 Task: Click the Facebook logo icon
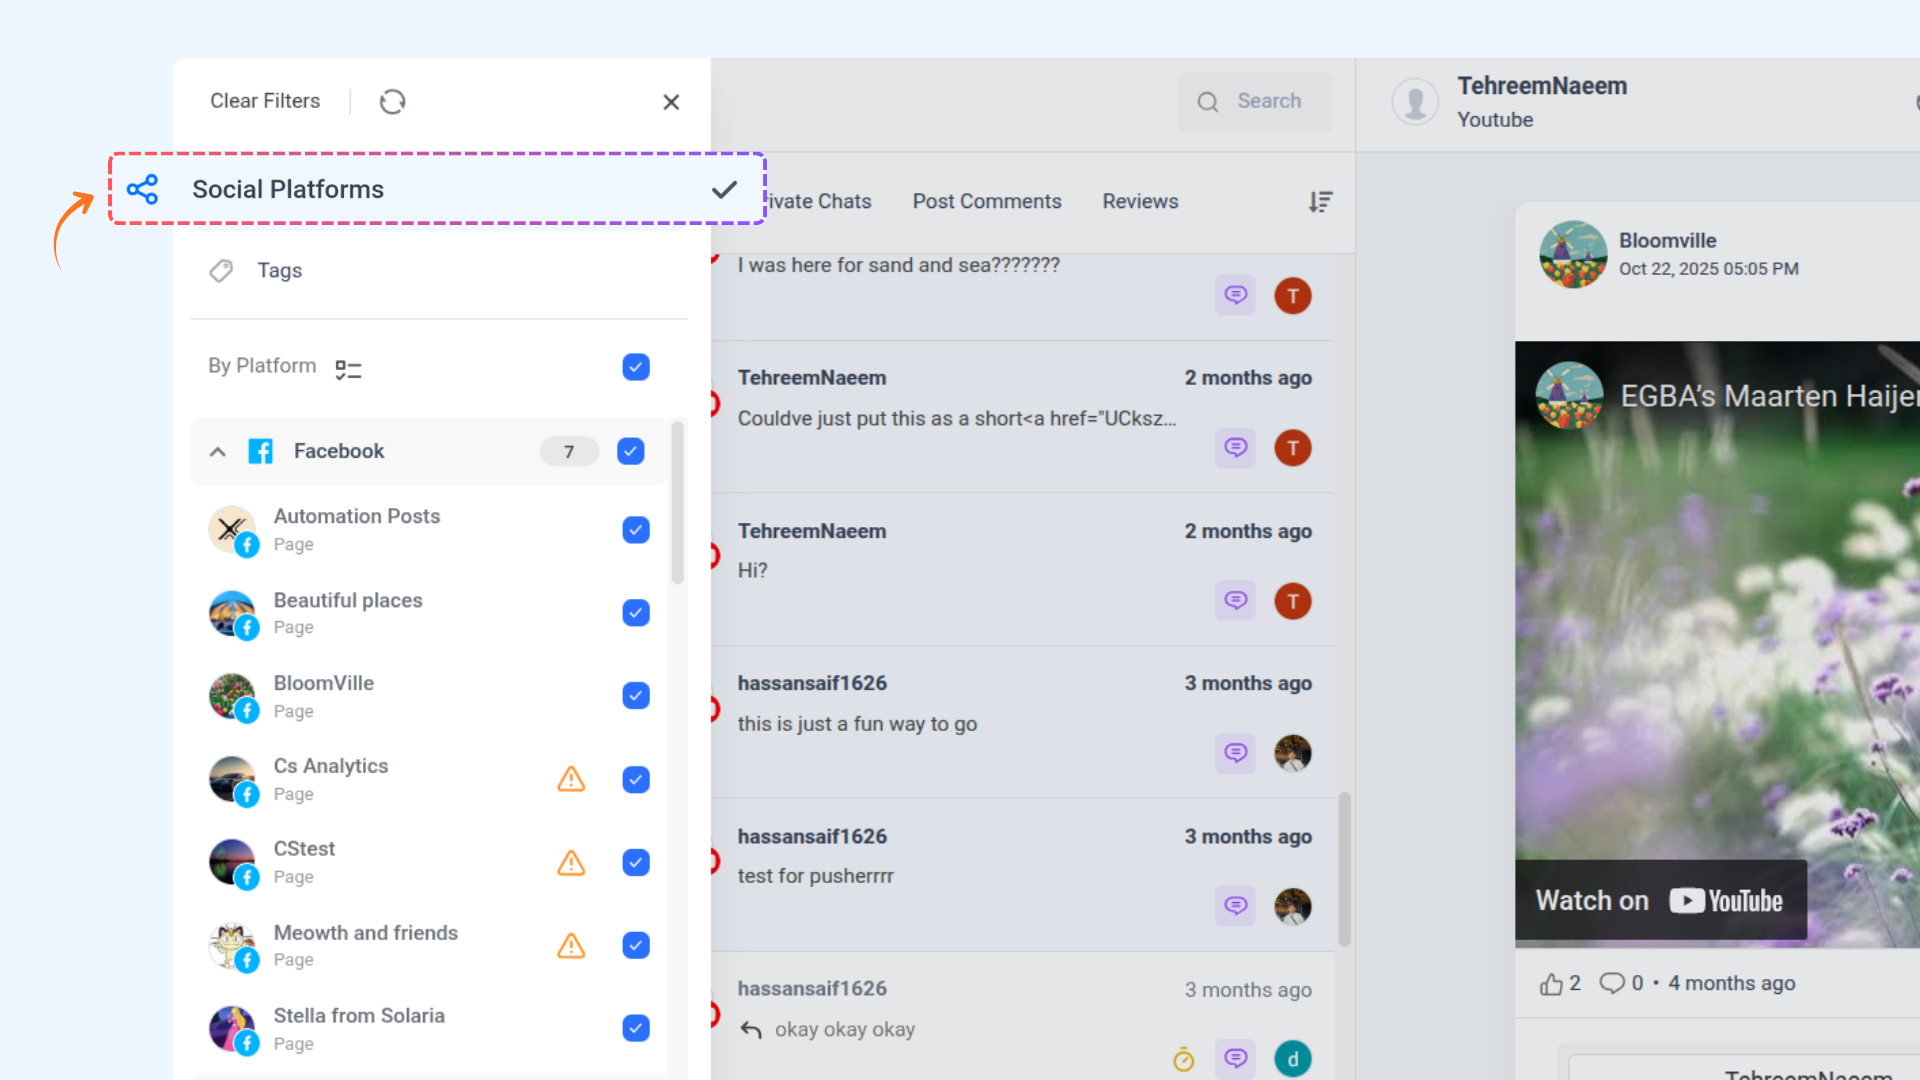pos(261,451)
